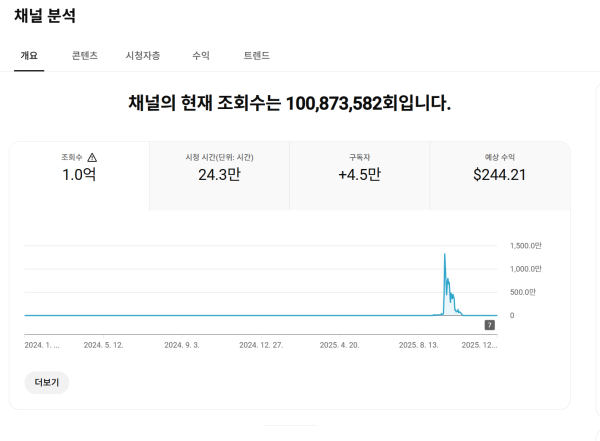Click the warning triangle icon beside 조회수
This screenshot has width=600, height=441.
point(92,157)
